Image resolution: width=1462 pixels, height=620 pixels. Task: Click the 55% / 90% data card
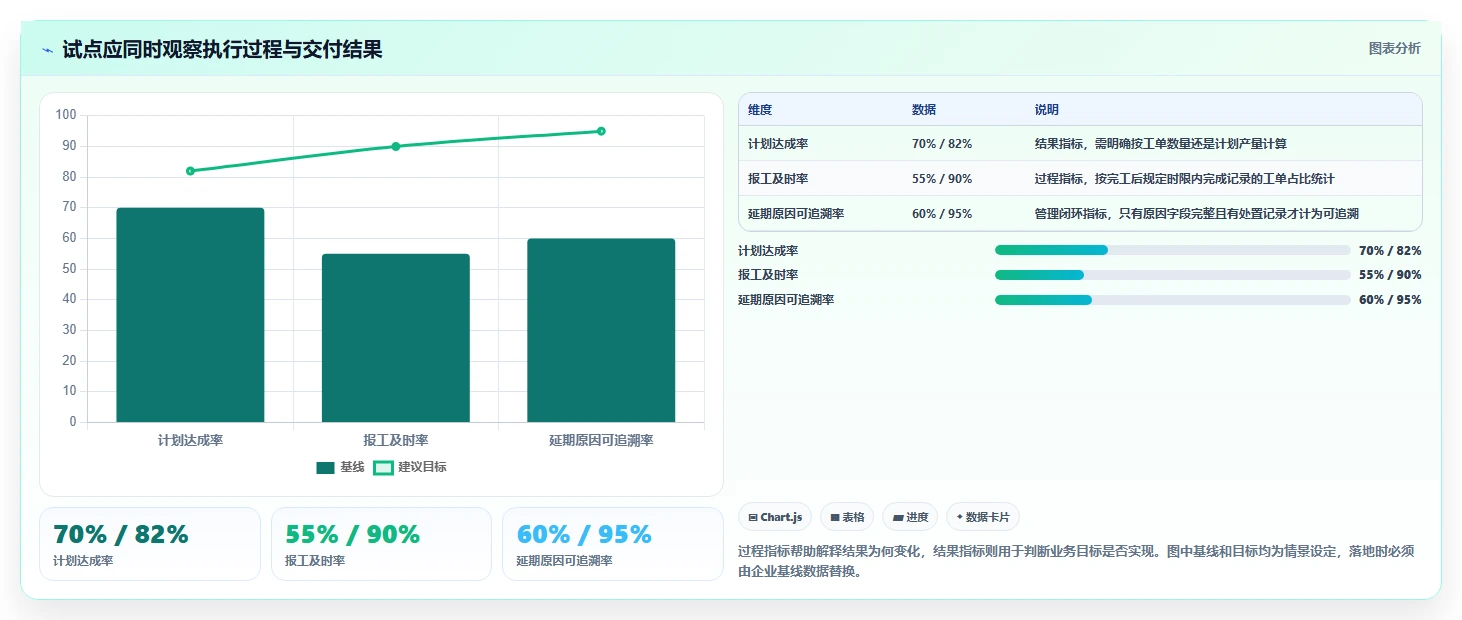point(381,544)
